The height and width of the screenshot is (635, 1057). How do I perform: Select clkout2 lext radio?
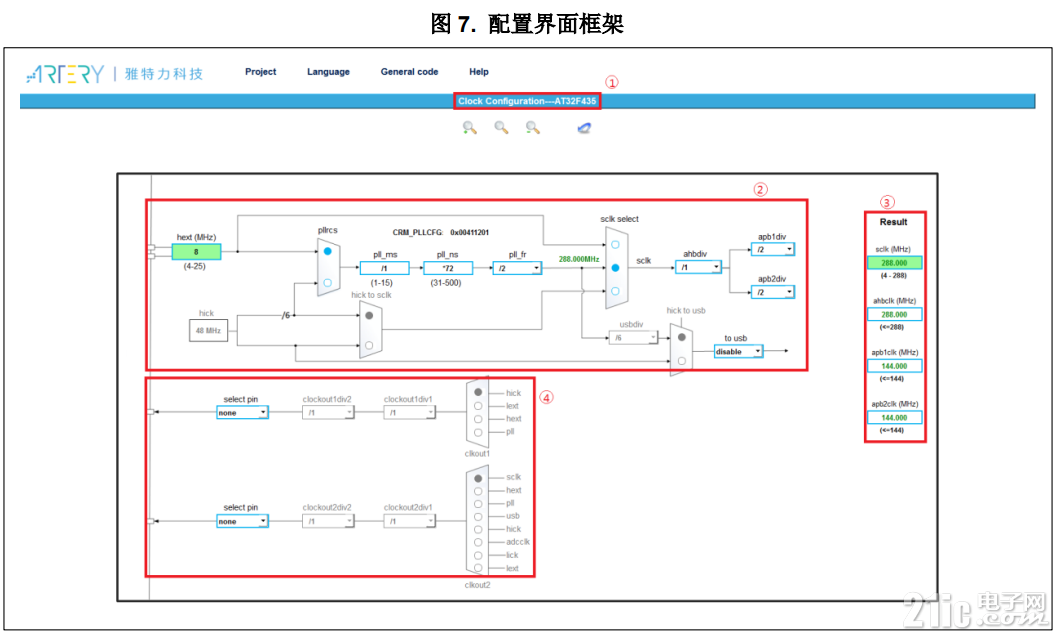tap(478, 568)
